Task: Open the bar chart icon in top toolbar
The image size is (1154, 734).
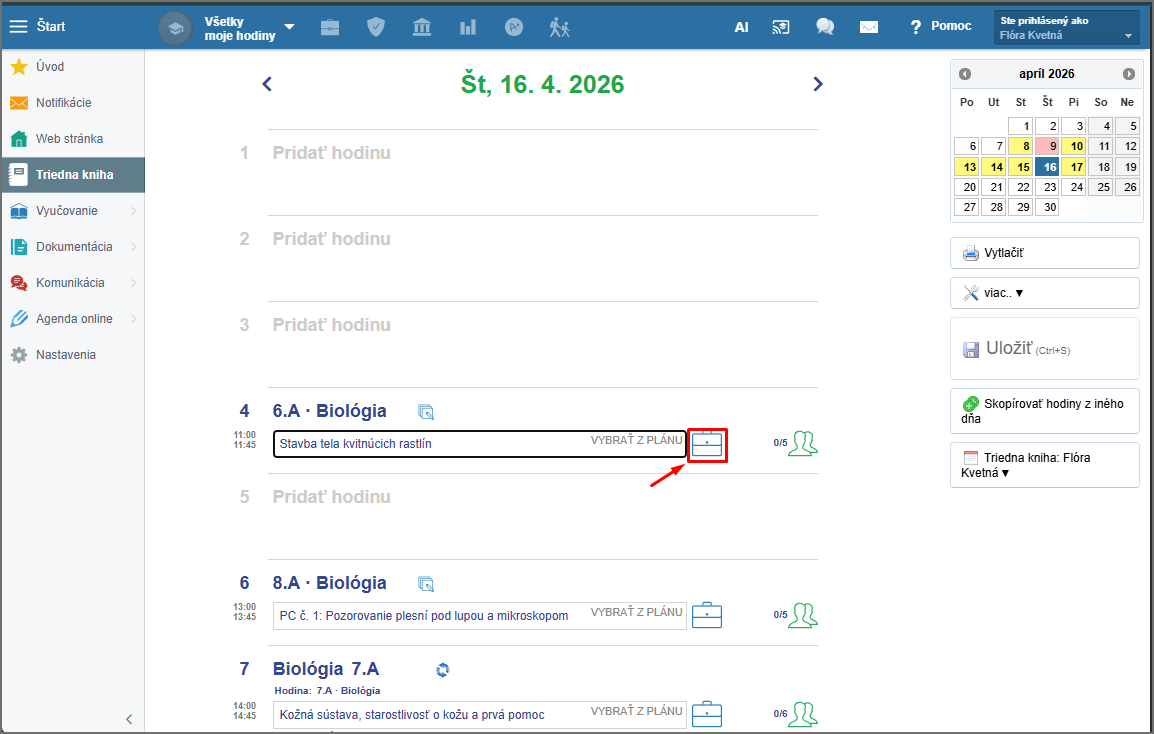Action: 467,27
